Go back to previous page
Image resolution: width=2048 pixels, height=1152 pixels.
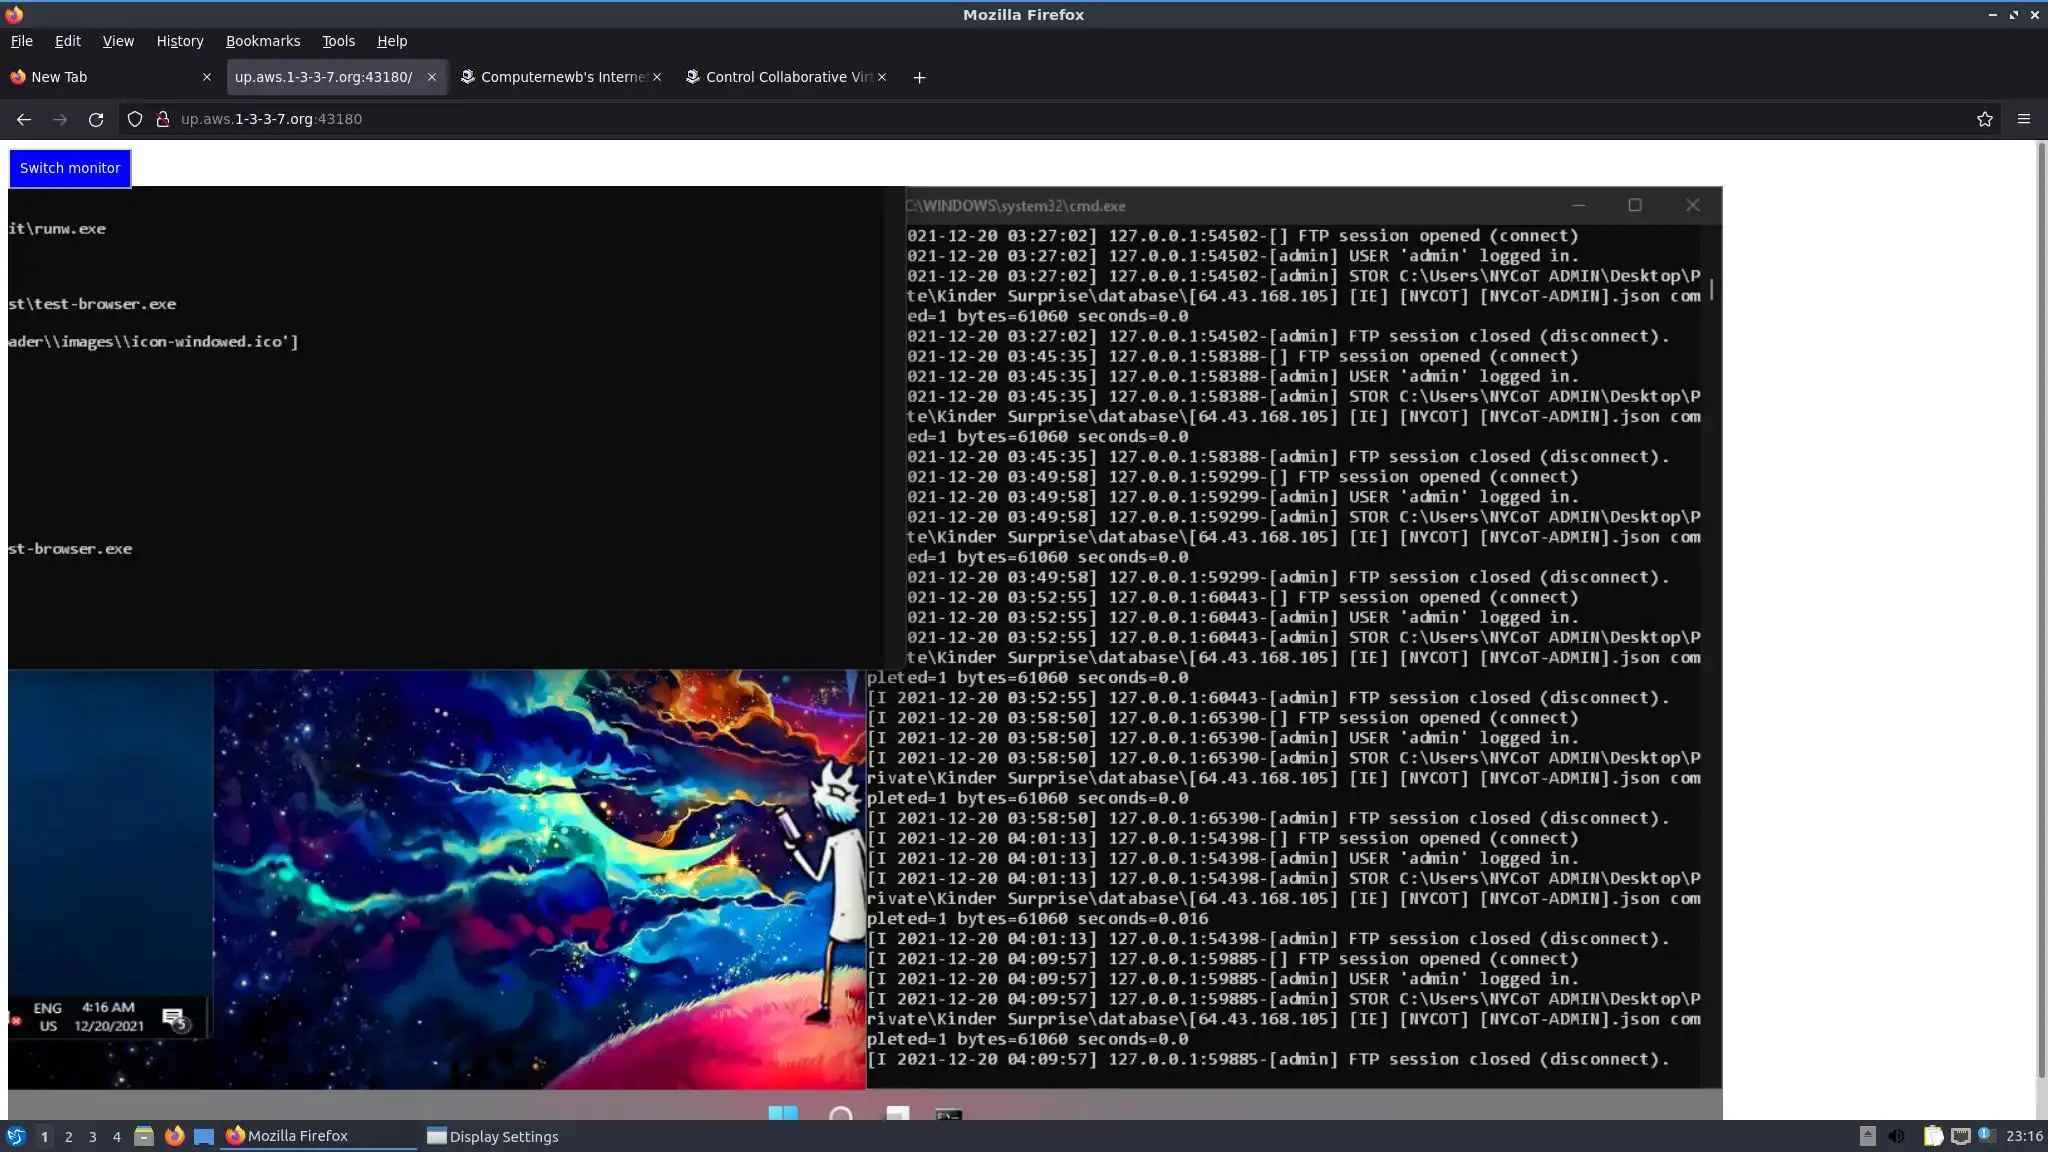(x=24, y=119)
